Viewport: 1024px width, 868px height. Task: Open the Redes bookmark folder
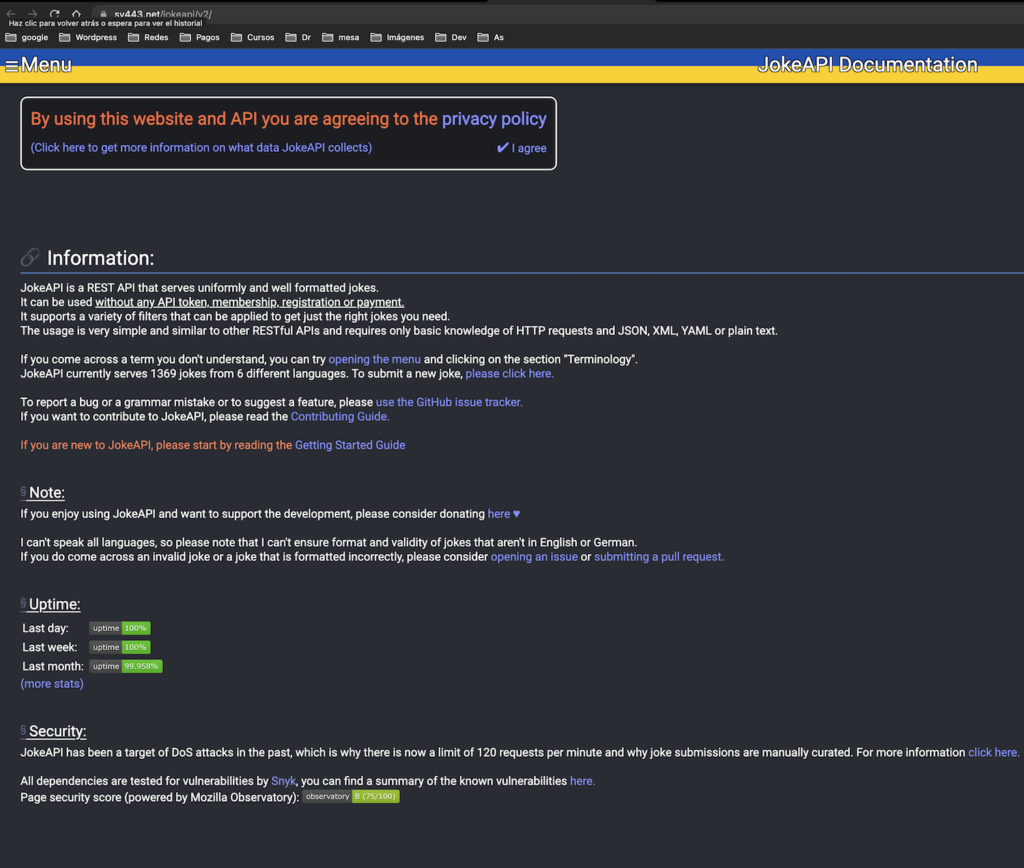point(148,37)
